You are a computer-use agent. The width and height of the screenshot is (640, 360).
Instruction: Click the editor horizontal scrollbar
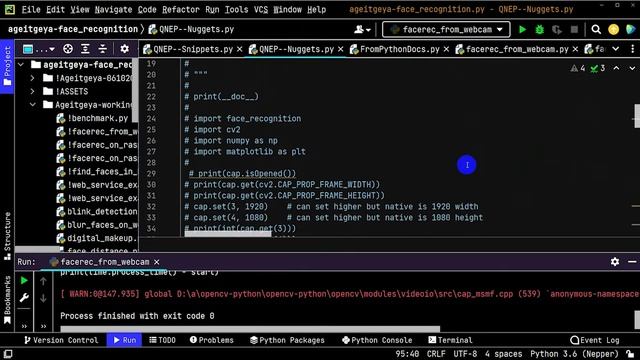tap(228, 234)
